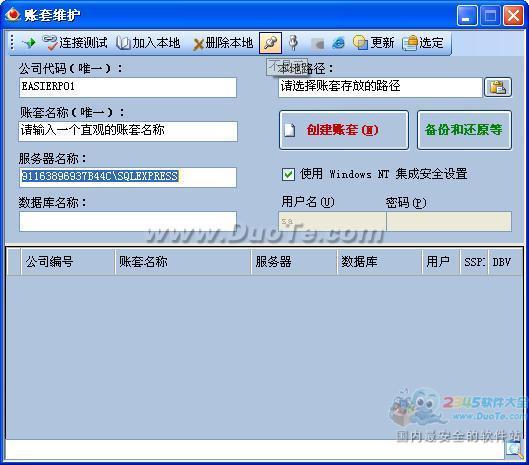Viewport: 529px width, 465px height.
Task: Click 备份和还原等 backup restore button
Action: click(464, 130)
